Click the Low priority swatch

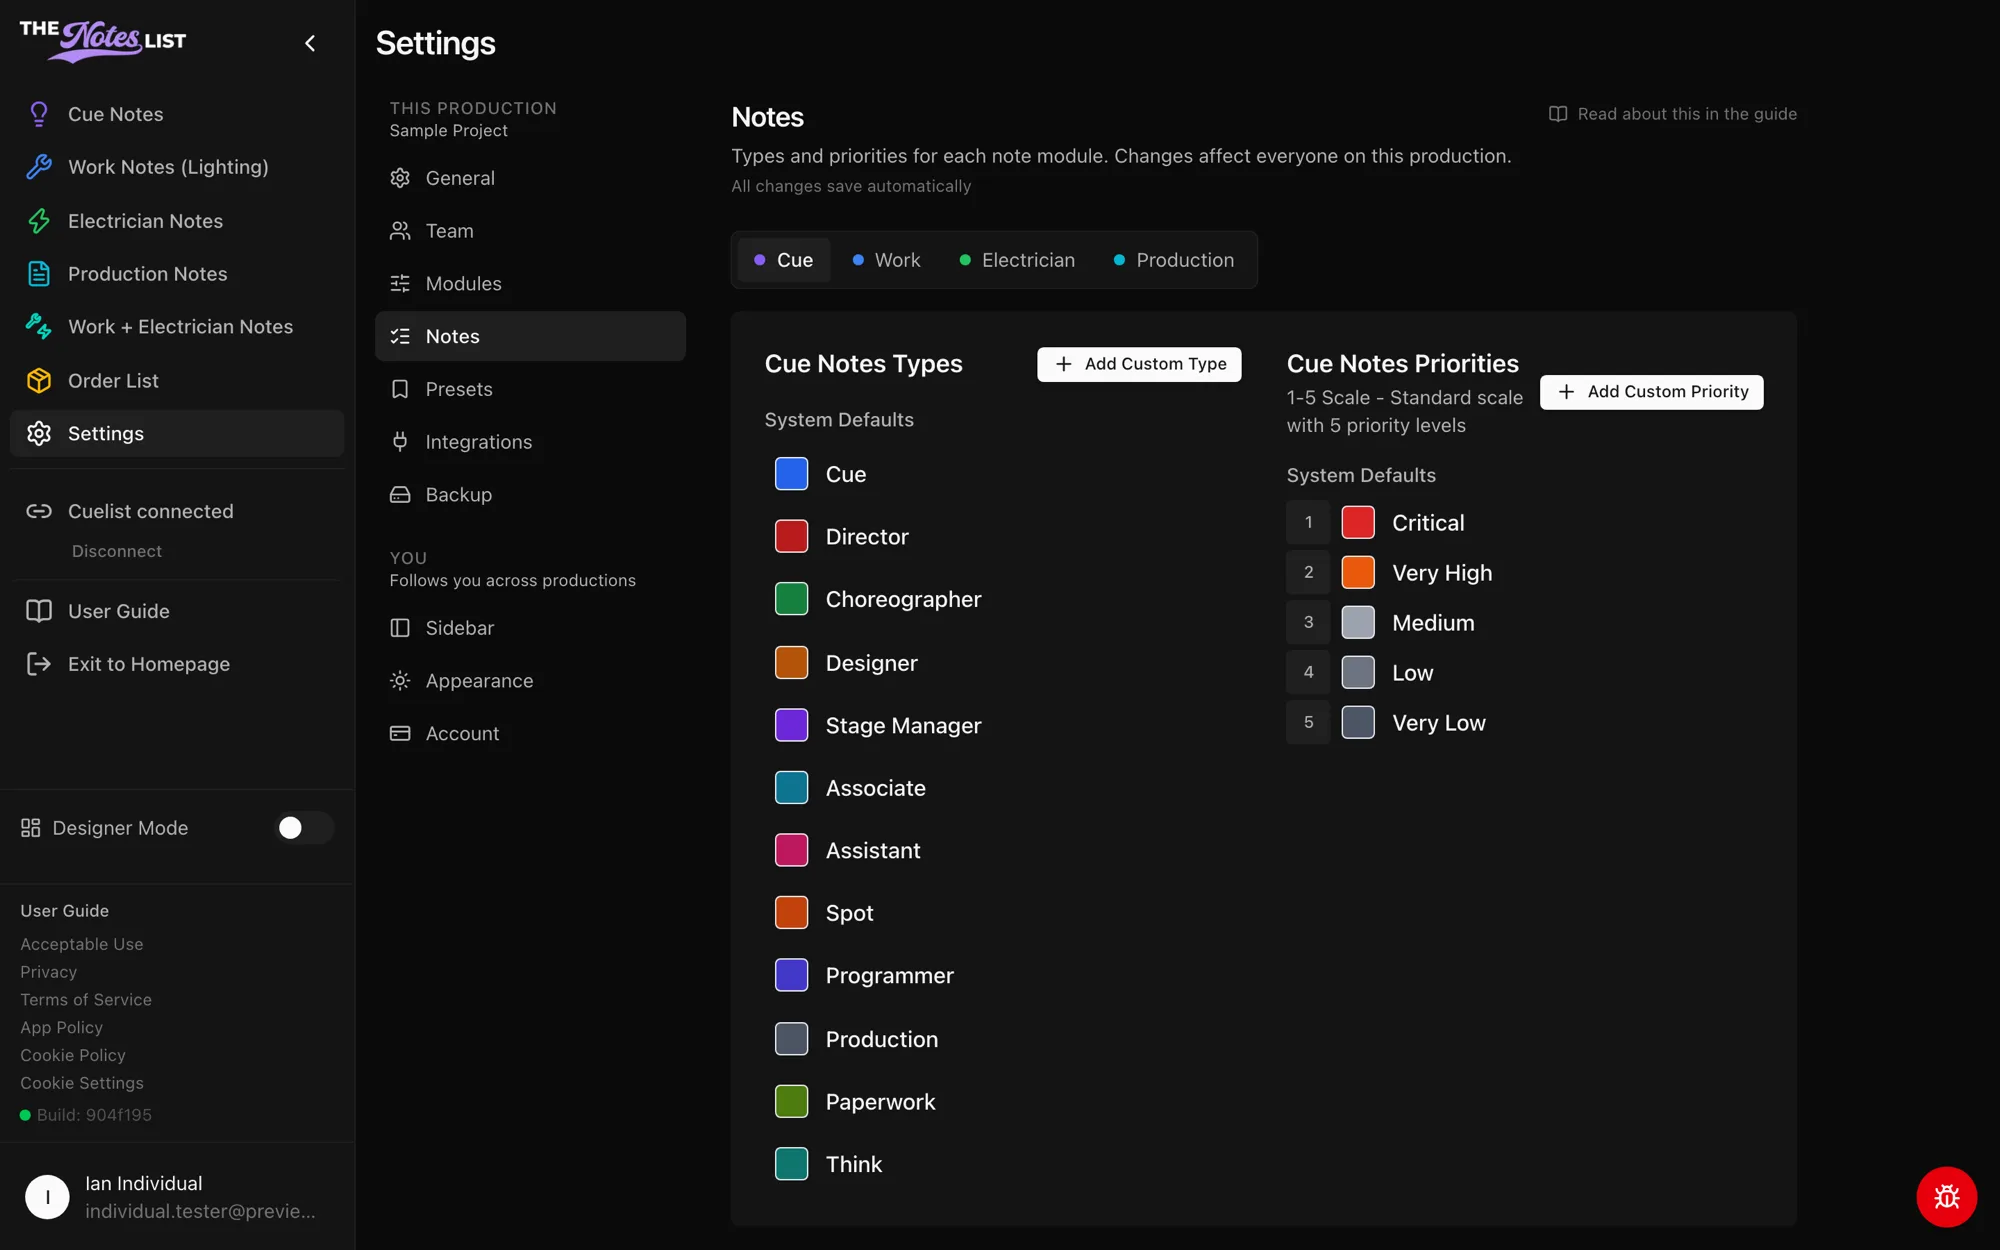[x=1358, y=673]
